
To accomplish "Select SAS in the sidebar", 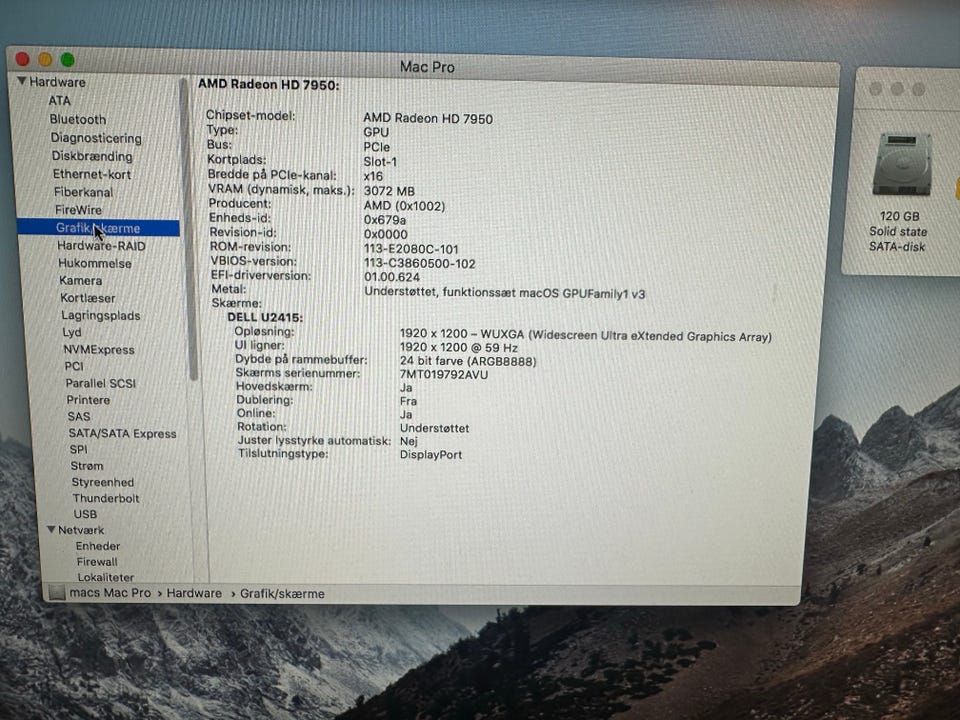I will click(79, 416).
